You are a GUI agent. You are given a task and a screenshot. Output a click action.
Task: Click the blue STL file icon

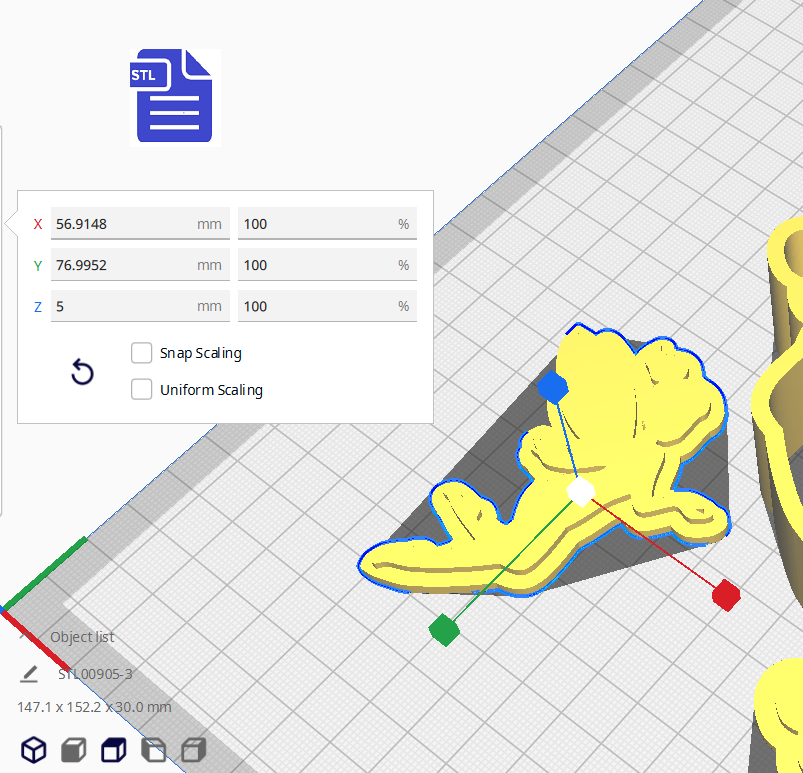175,97
